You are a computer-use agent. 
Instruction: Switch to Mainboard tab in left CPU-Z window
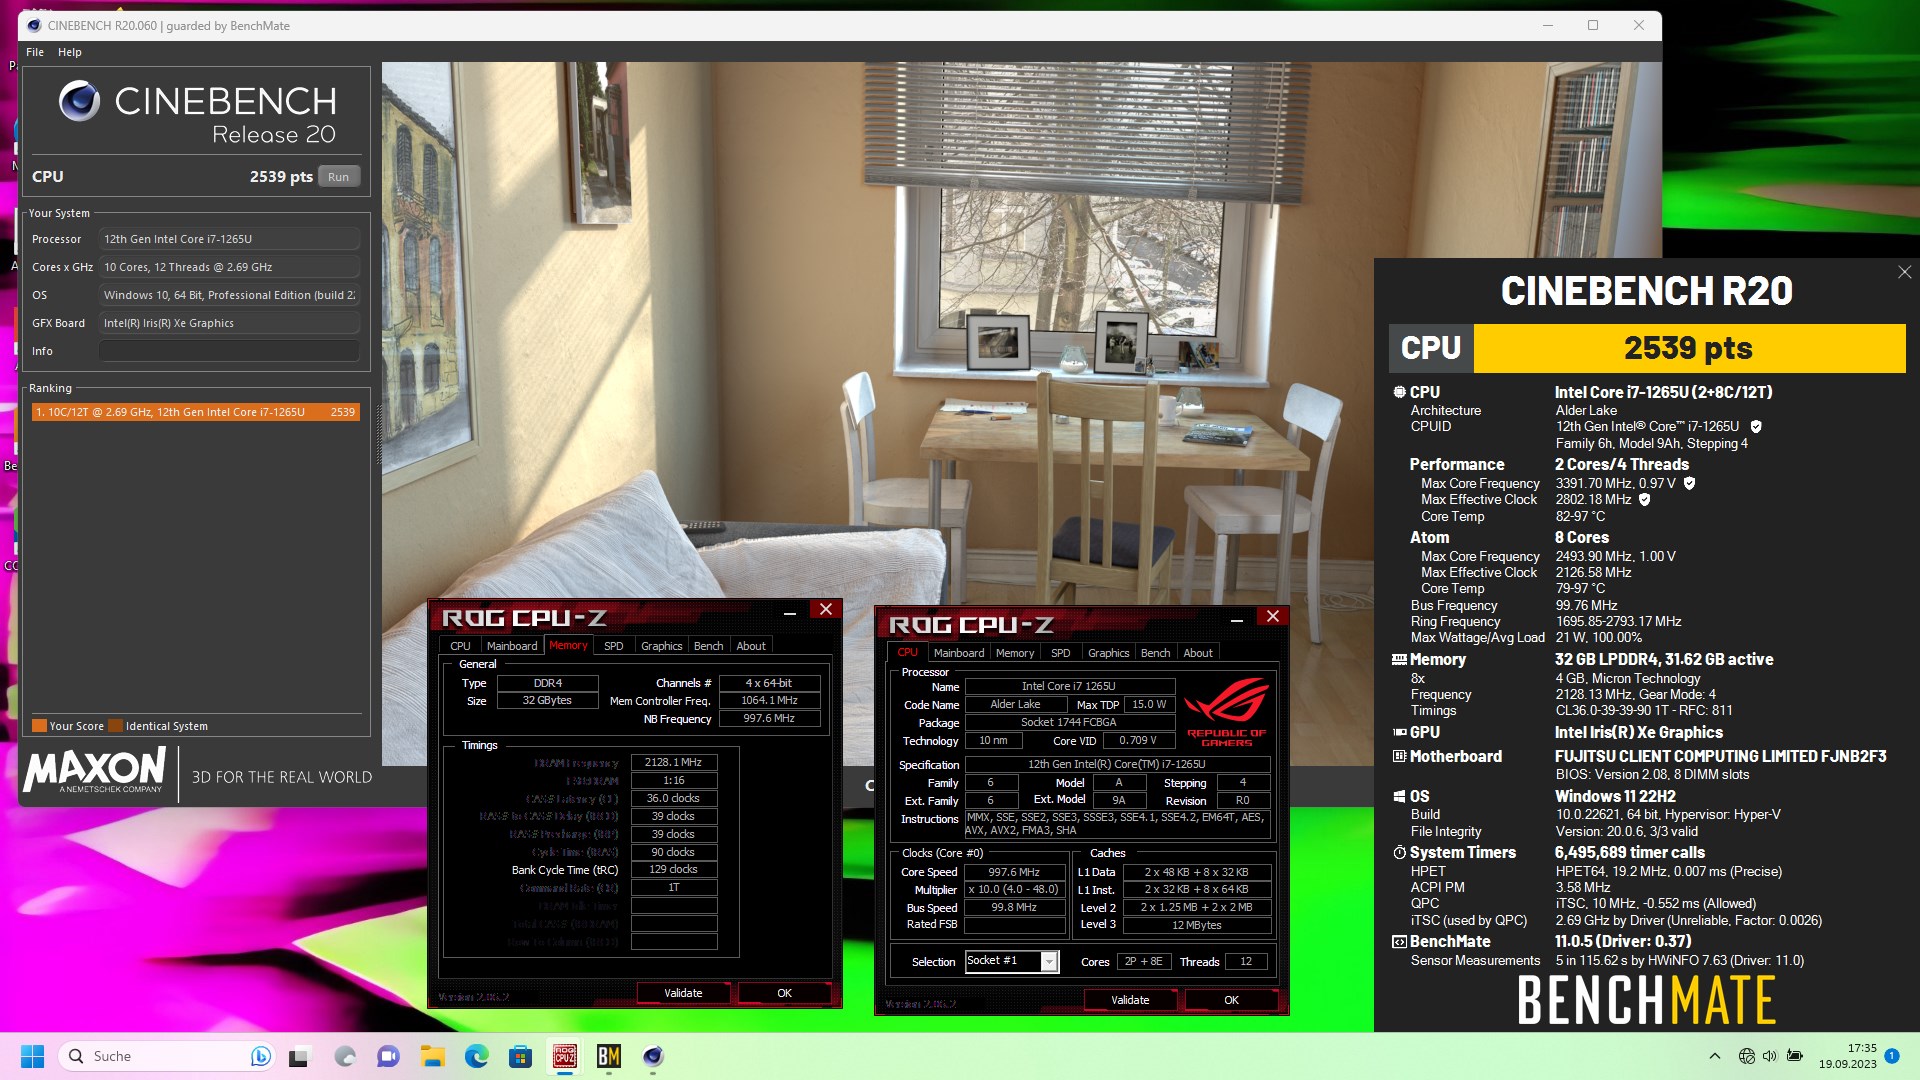tap(512, 646)
